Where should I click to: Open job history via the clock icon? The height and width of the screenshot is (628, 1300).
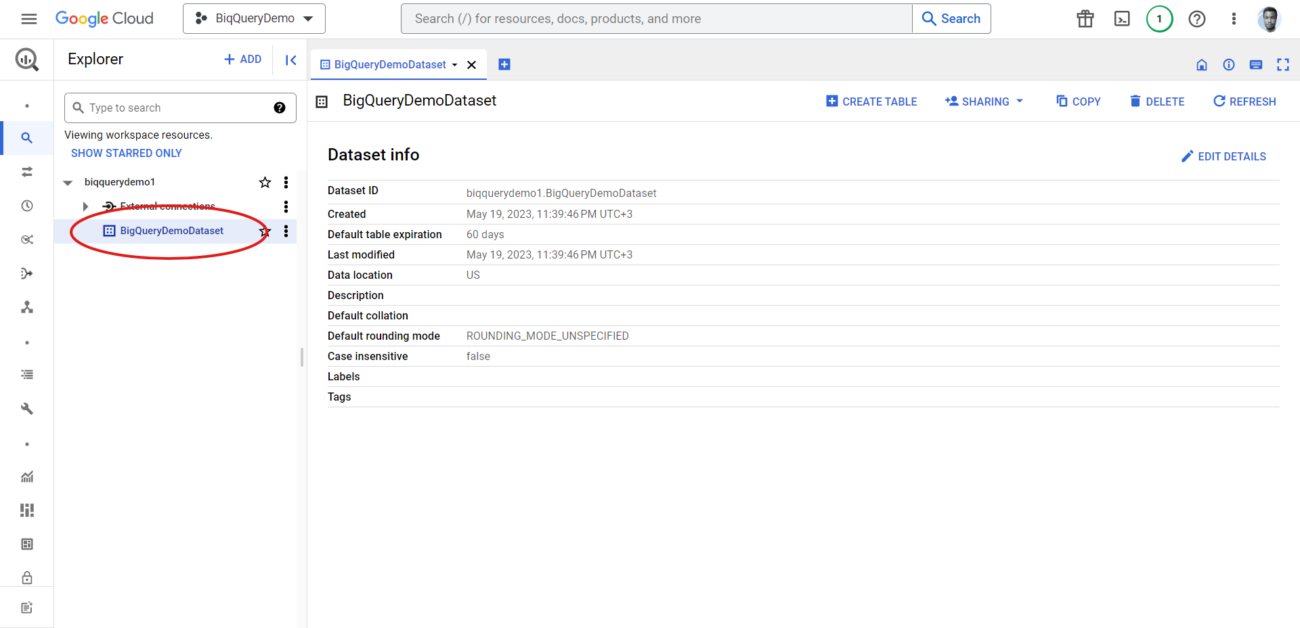pos(26,205)
